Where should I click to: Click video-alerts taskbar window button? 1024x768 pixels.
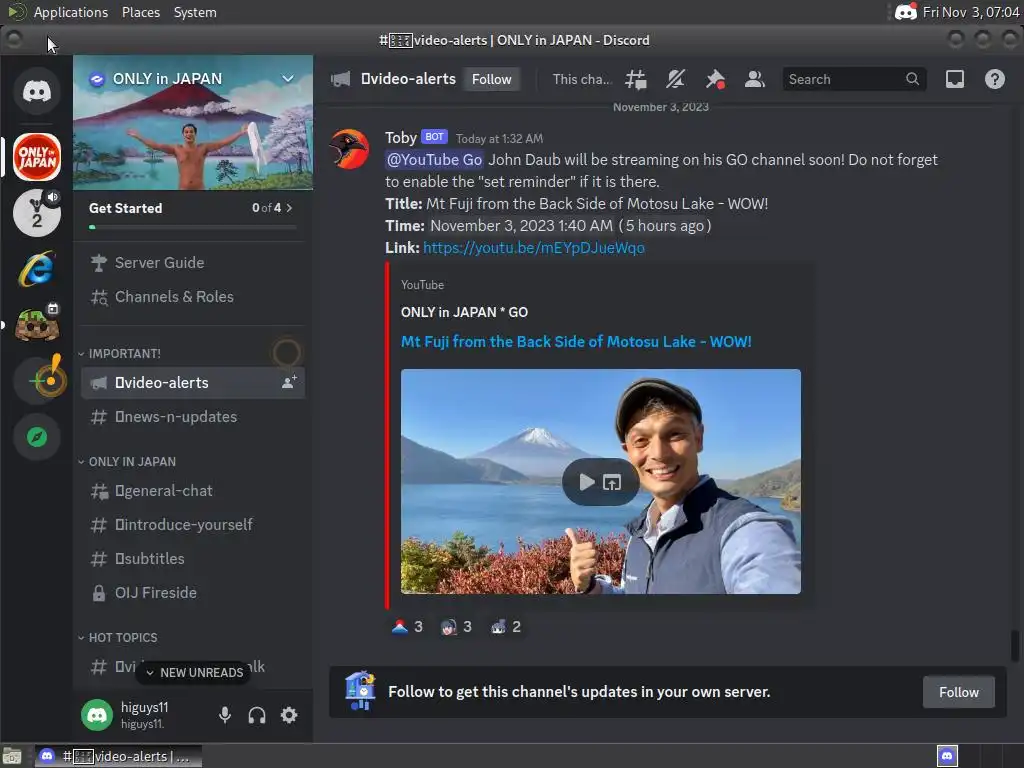click(118, 756)
